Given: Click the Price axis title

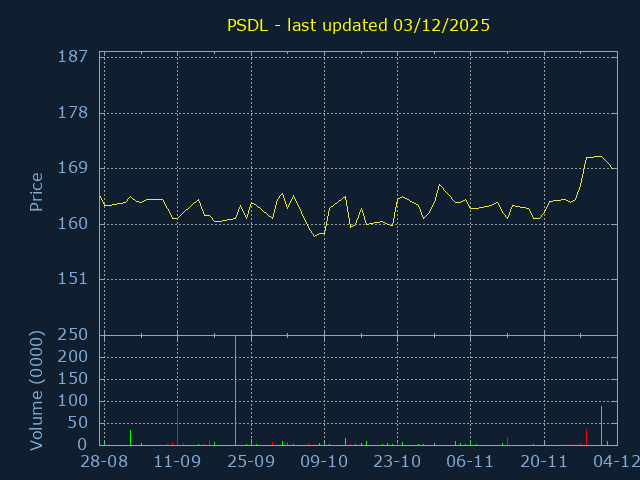Looking at the screenshot, I should coord(36,192).
